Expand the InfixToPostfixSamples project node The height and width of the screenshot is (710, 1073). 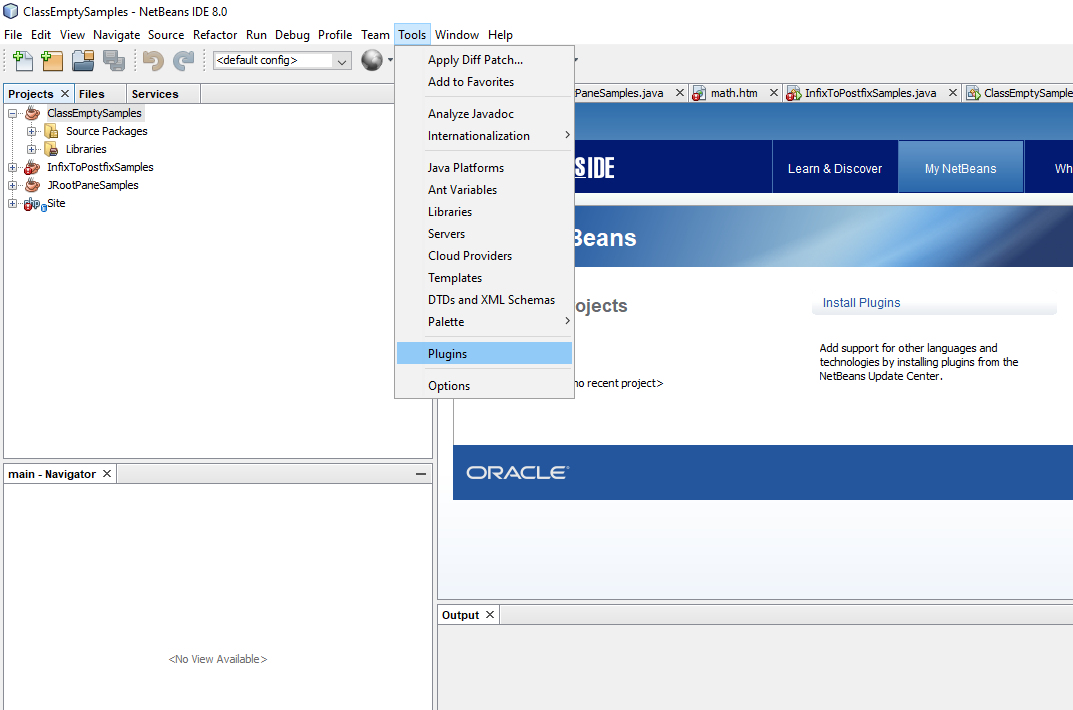click(x=13, y=167)
